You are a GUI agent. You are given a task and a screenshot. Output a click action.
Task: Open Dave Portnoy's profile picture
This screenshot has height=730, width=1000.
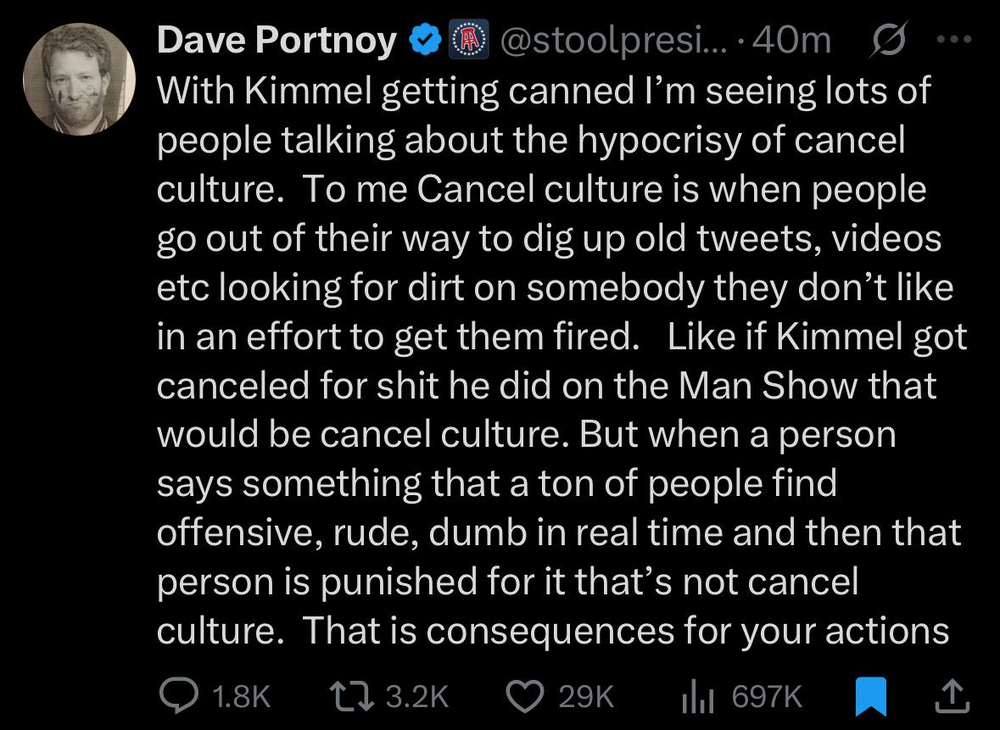pyautogui.click(x=78, y=77)
